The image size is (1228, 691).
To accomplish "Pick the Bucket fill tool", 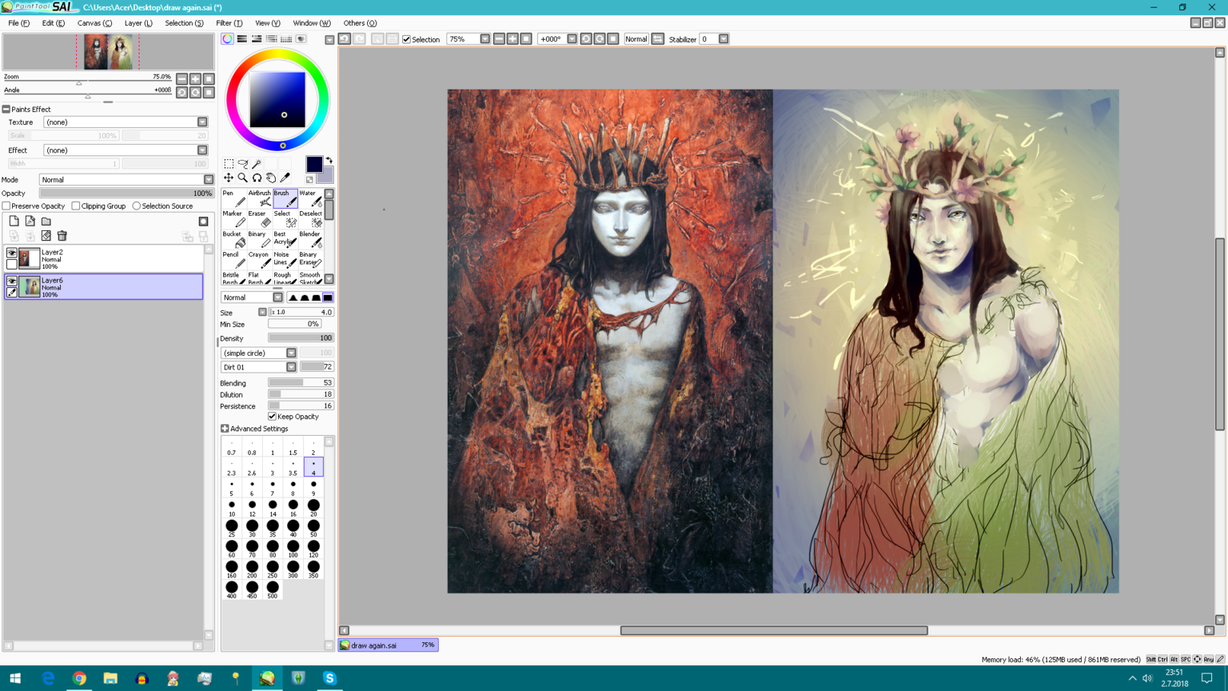I will 232,239.
